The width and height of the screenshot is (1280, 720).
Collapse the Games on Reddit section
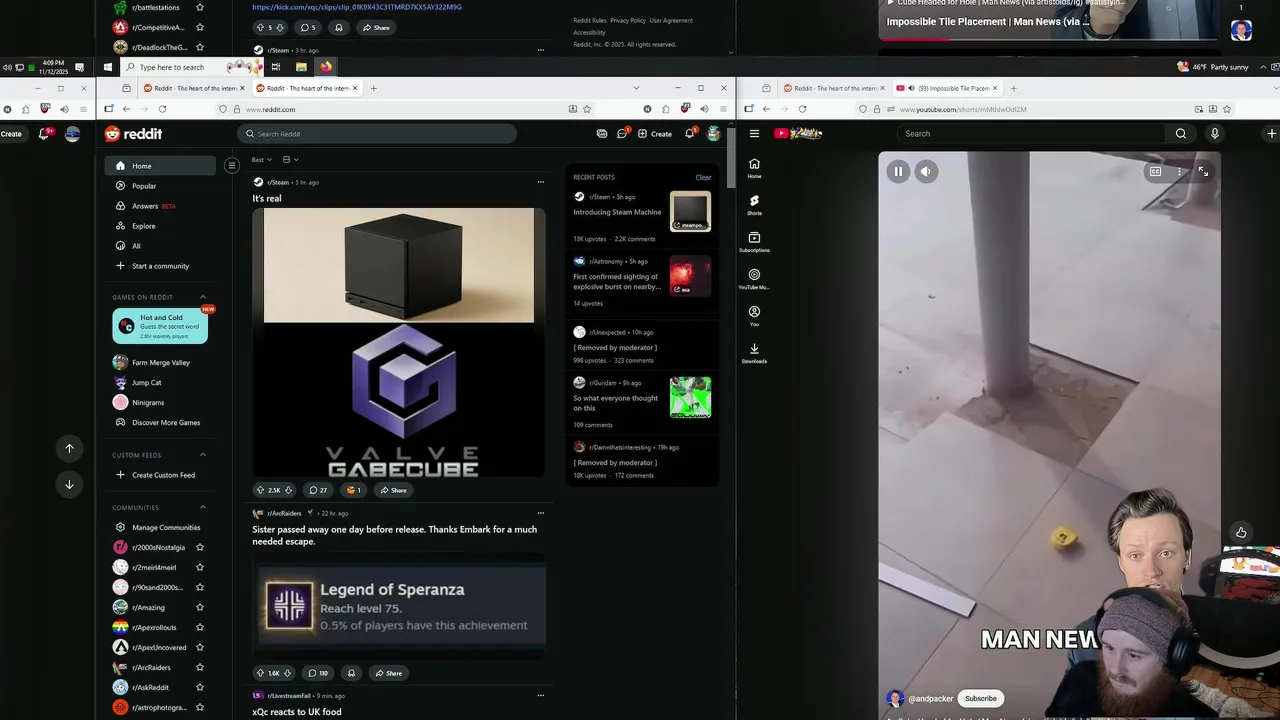click(203, 297)
